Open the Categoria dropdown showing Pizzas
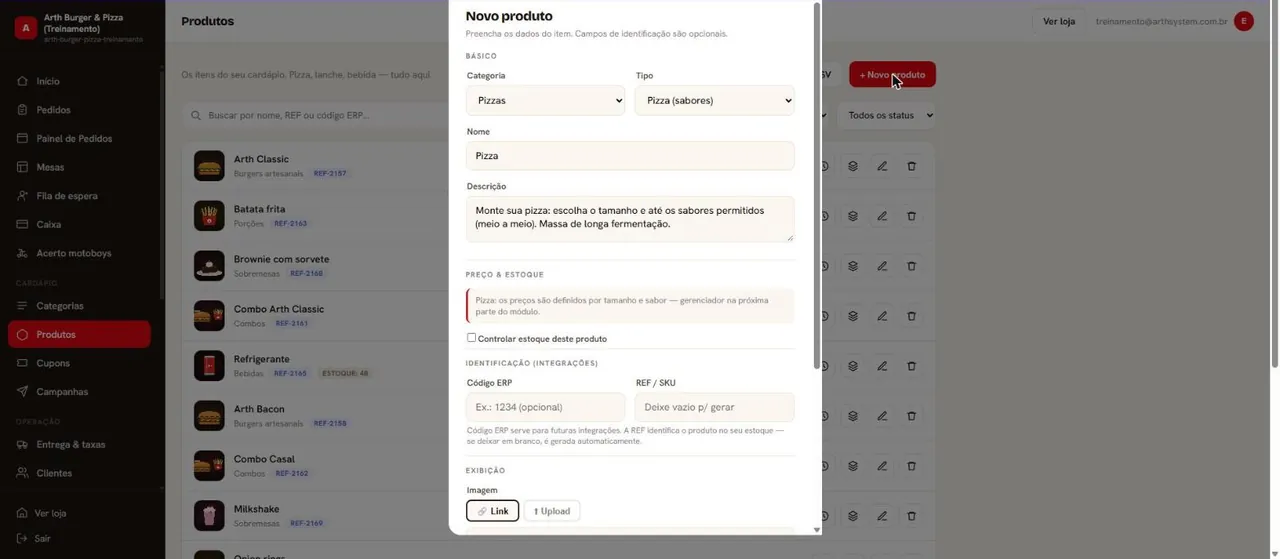This screenshot has height=559, width=1280. coord(546,100)
